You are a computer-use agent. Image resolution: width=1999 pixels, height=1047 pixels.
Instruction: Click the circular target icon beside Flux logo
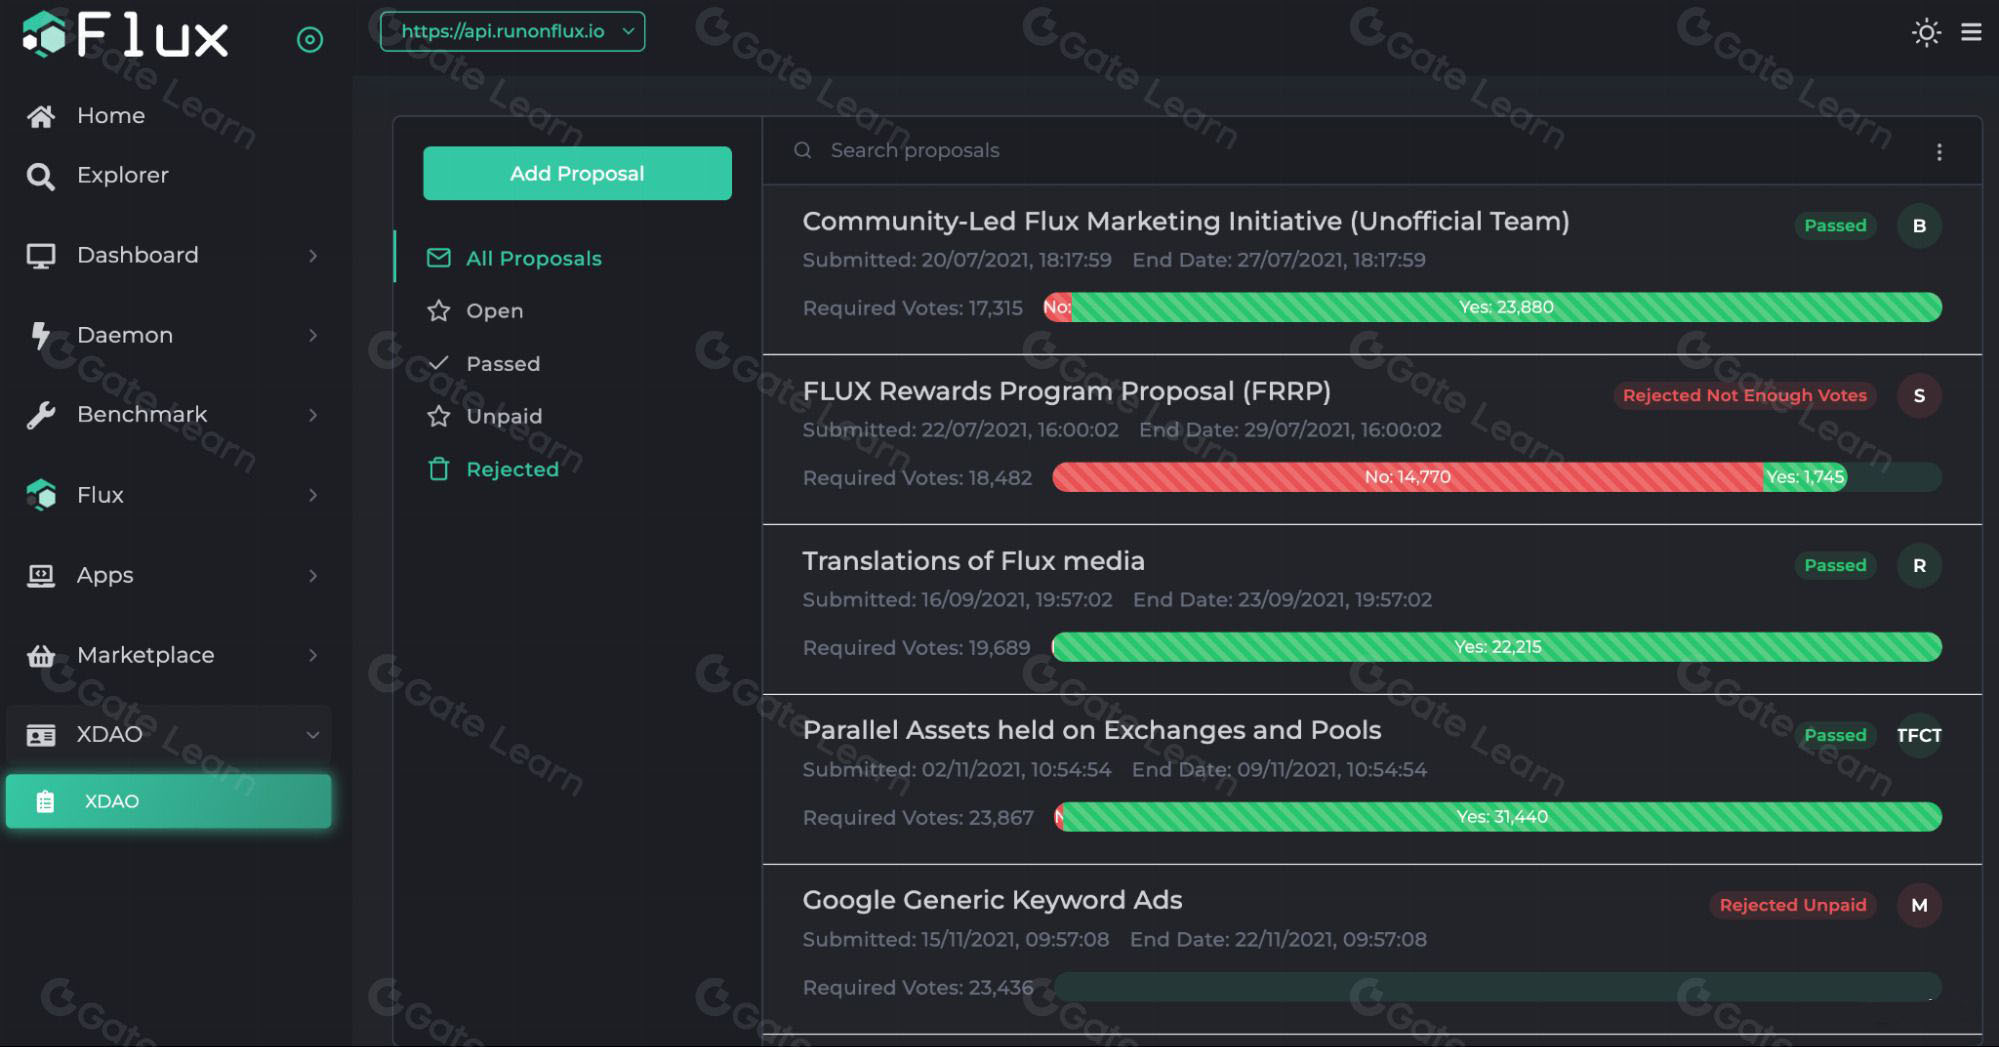coord(310,40)
